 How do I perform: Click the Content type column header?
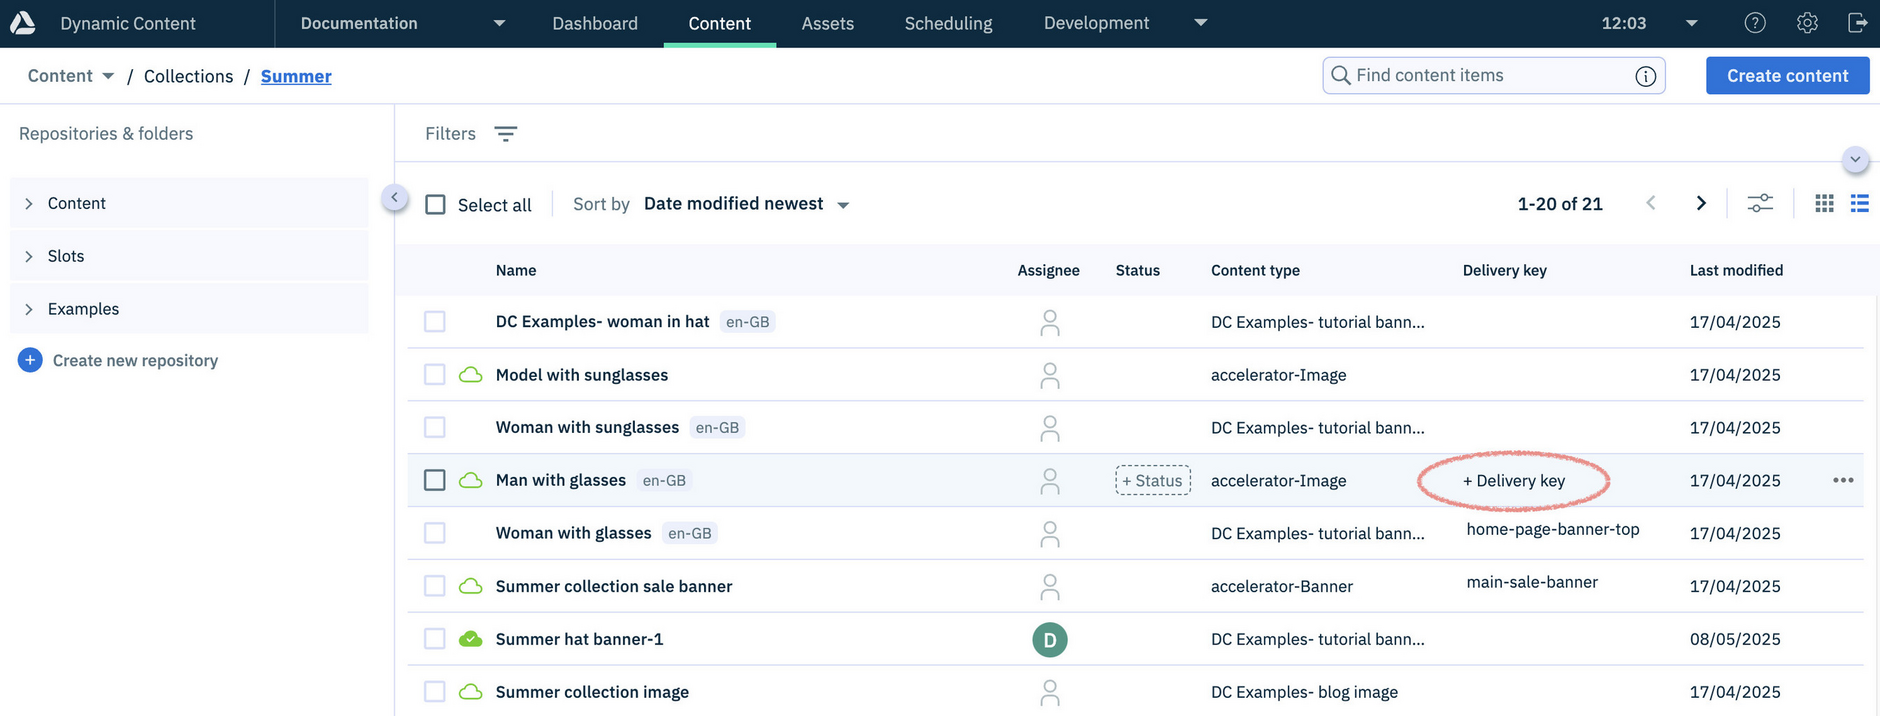coord(1255,270)
